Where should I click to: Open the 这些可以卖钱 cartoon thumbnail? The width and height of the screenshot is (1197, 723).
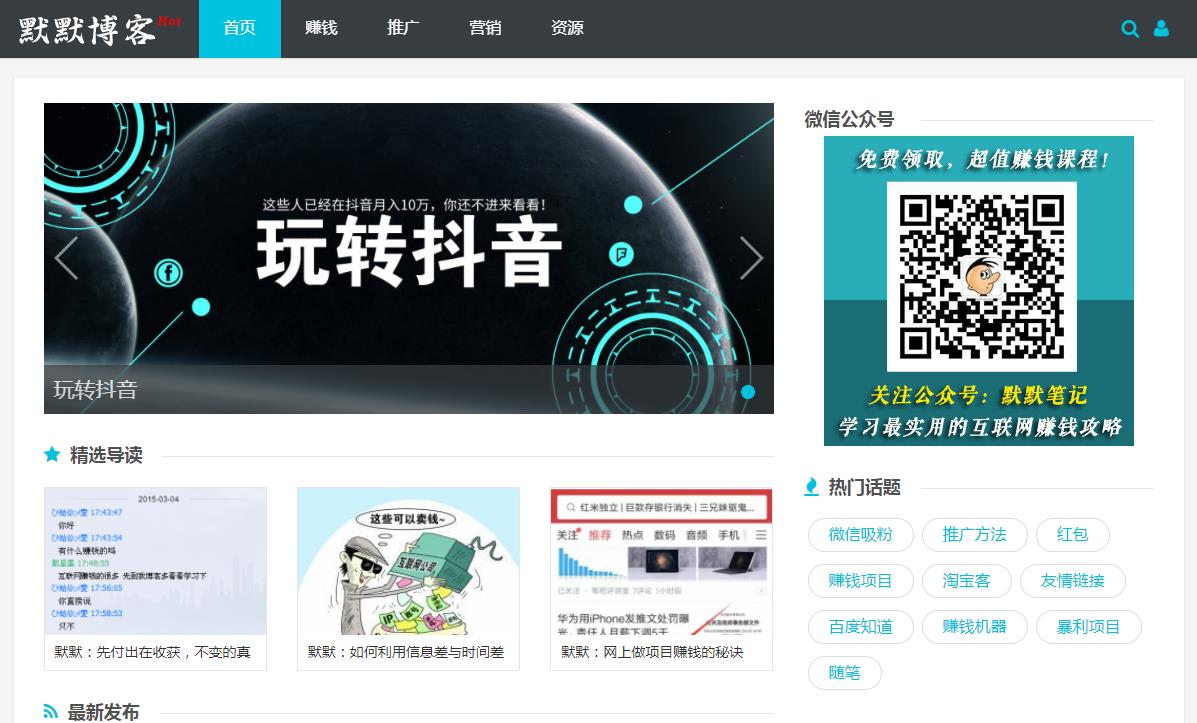pyautogui.click(x=408, y=561)
